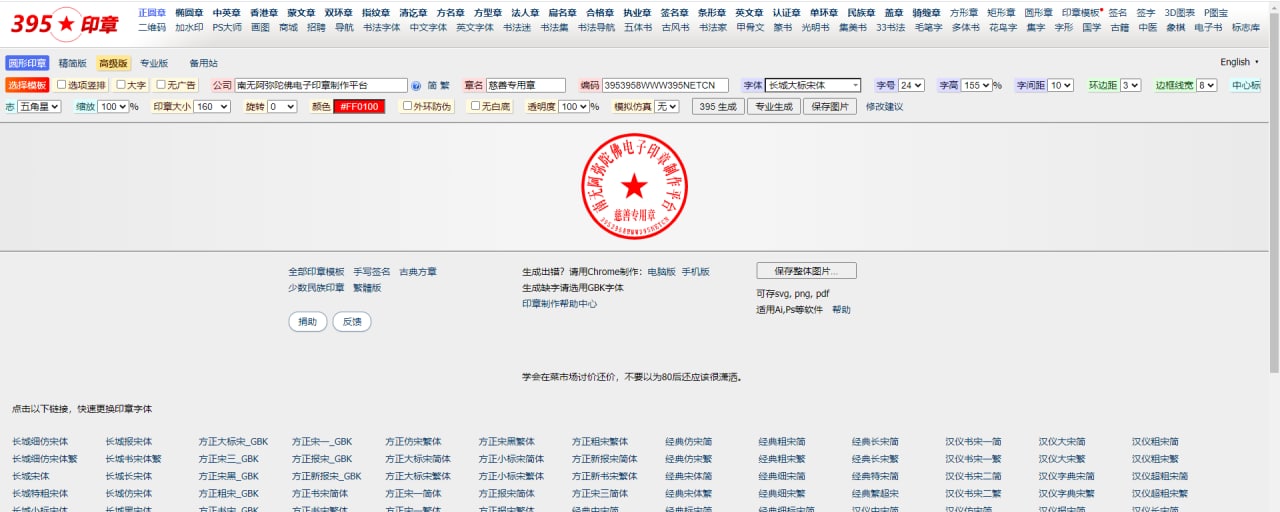Toggle the 选项竖排 checkbox
The width and height of the screenshot is (1280, 512).
[62, 85]
